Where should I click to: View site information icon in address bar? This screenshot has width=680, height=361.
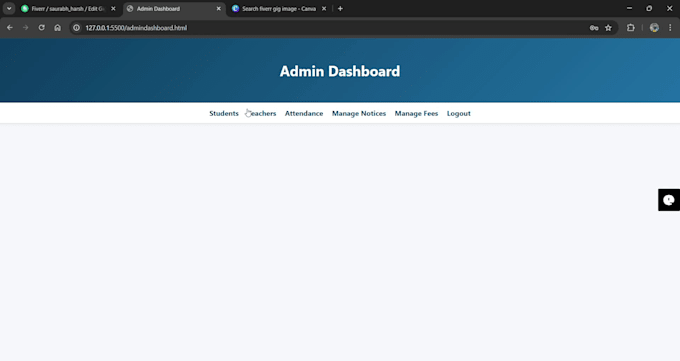point(76,28)
